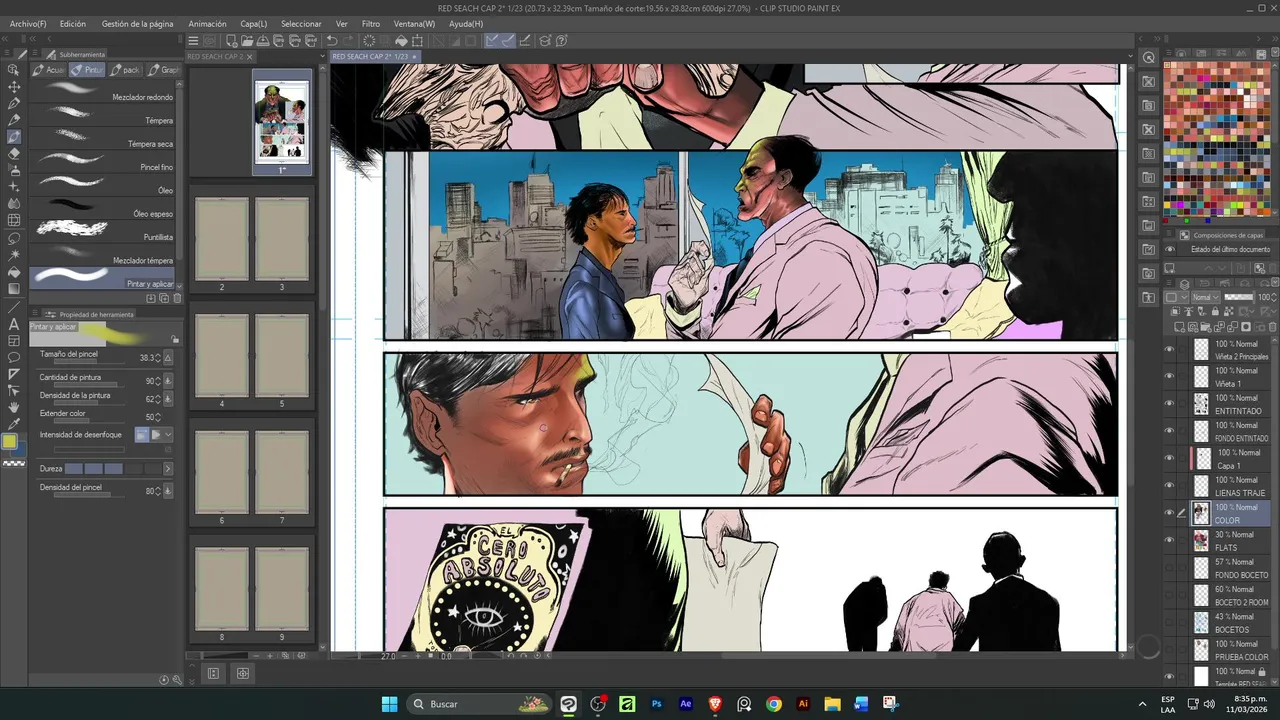Select the Lasso selection tool
Image resolution: width=1280 pixels, height=720 pixels.
pyautogui.click(x=14, y=238)
